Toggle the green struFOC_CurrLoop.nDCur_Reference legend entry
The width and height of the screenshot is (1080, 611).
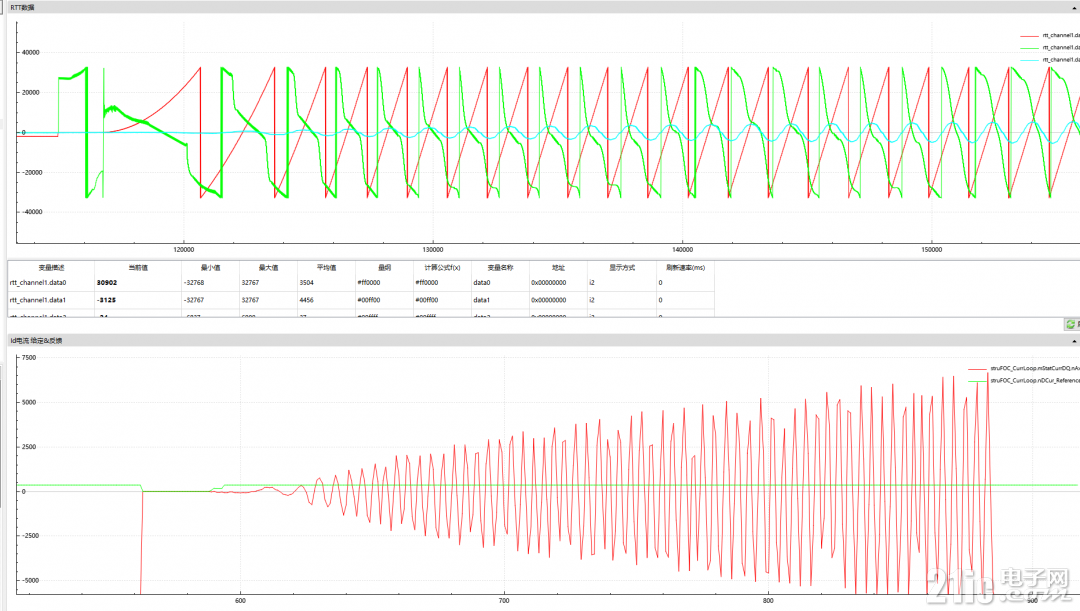coord(1024,380)
